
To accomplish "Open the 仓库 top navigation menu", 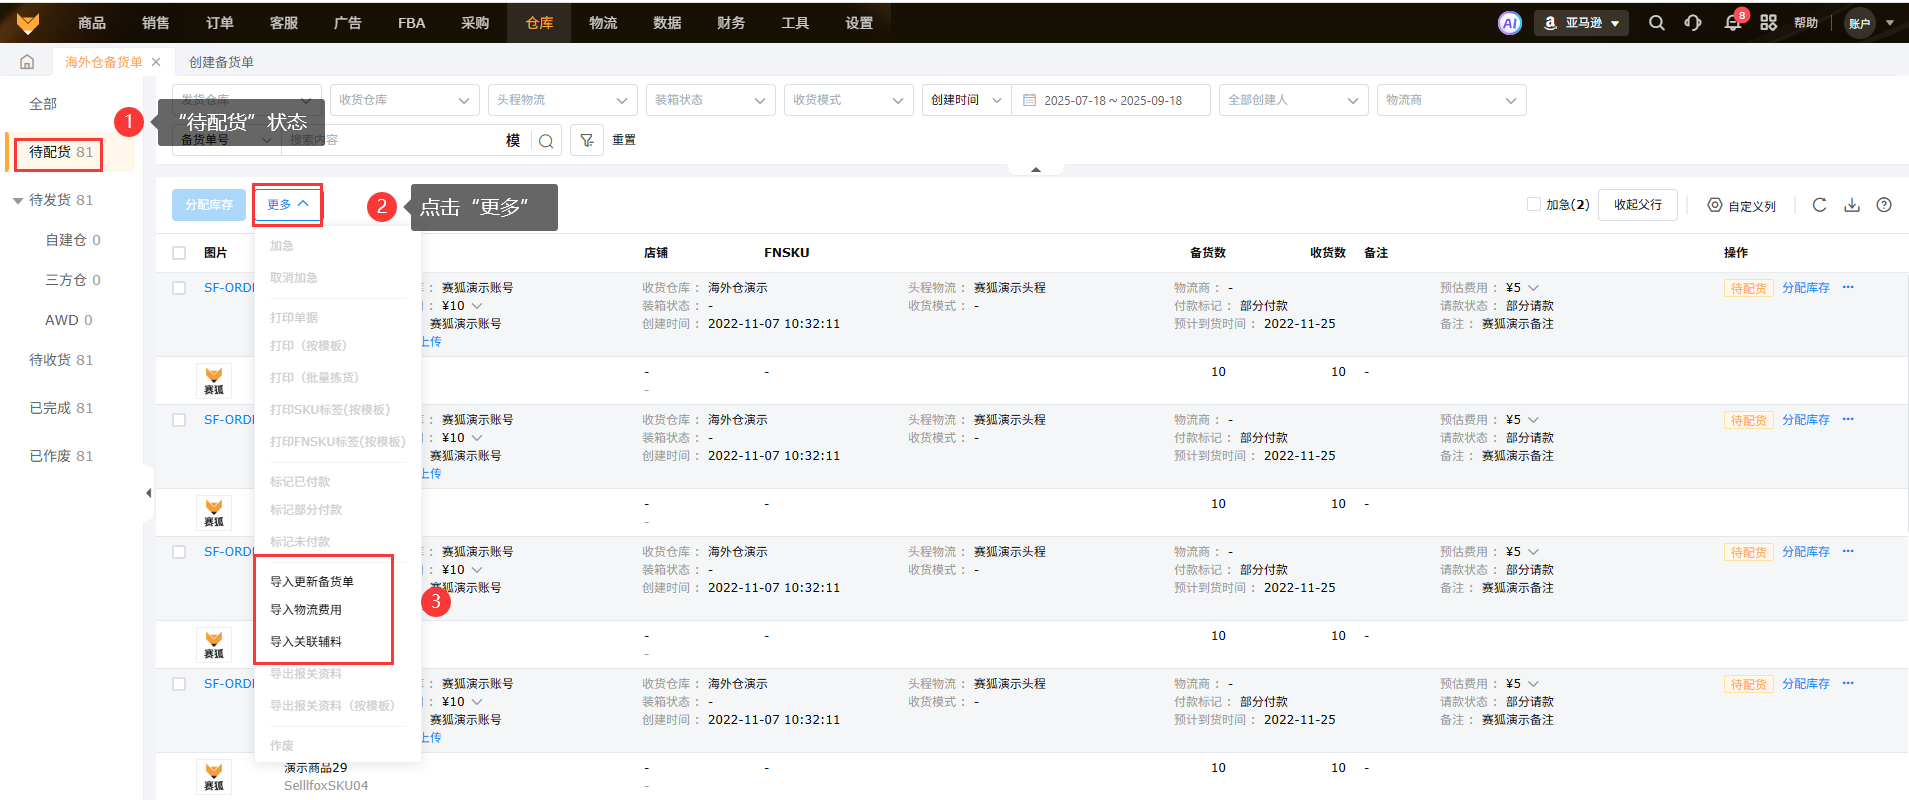I will tap(539, 23).
